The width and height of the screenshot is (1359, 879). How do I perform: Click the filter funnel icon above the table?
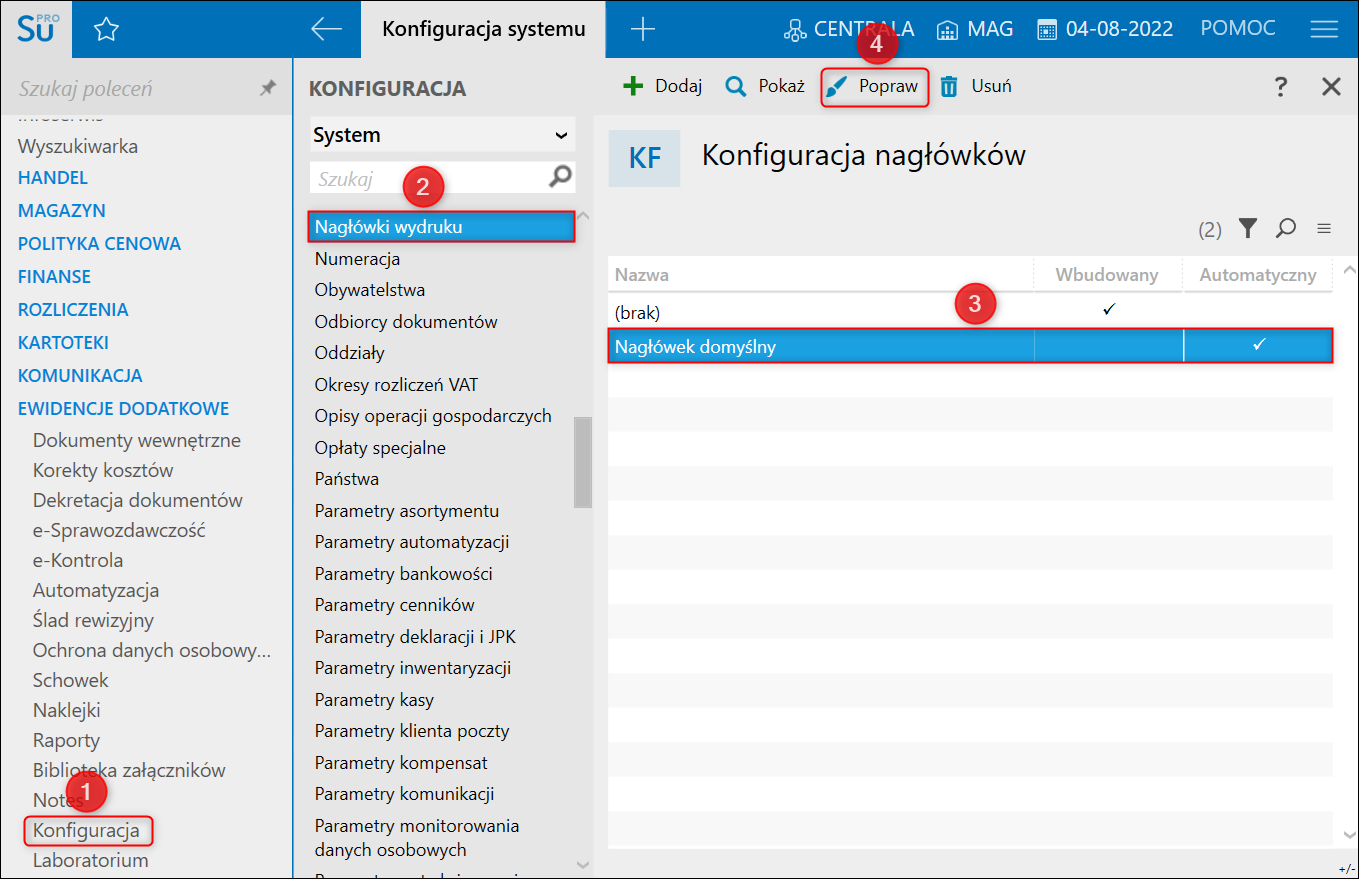(x=1247, y=228)
